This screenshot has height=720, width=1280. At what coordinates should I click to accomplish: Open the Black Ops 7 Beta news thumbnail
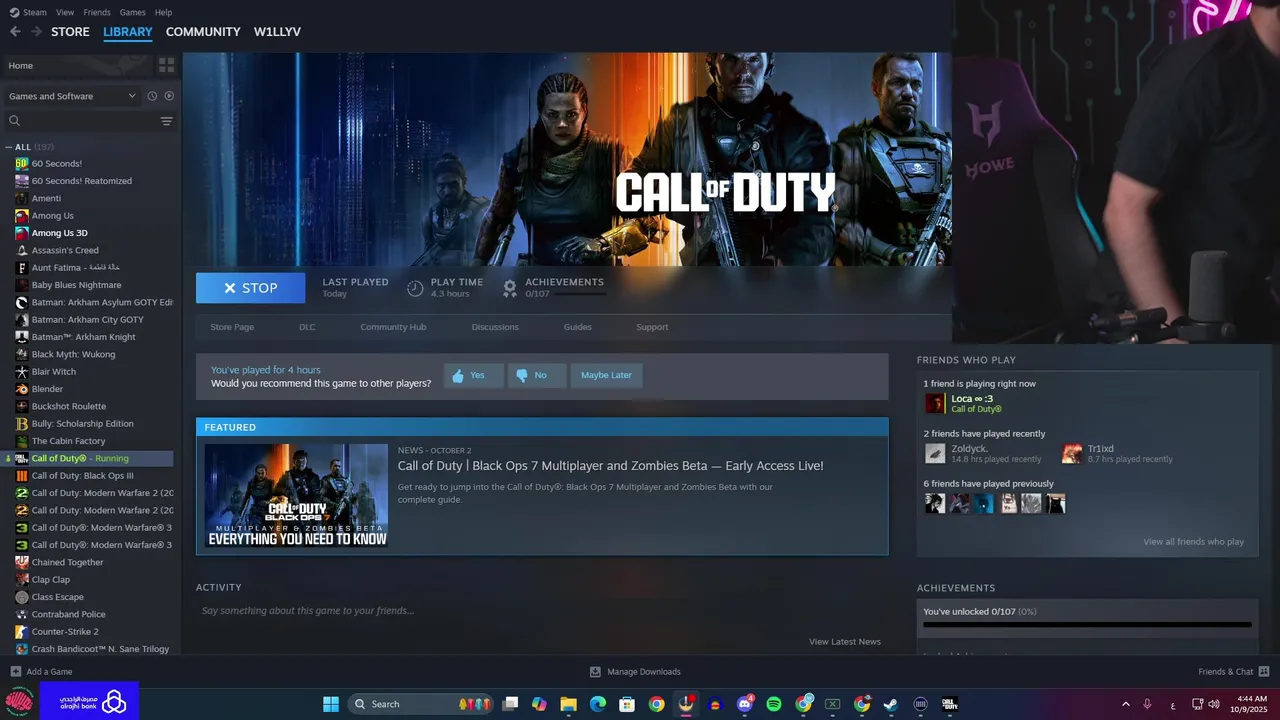(296, 495)
